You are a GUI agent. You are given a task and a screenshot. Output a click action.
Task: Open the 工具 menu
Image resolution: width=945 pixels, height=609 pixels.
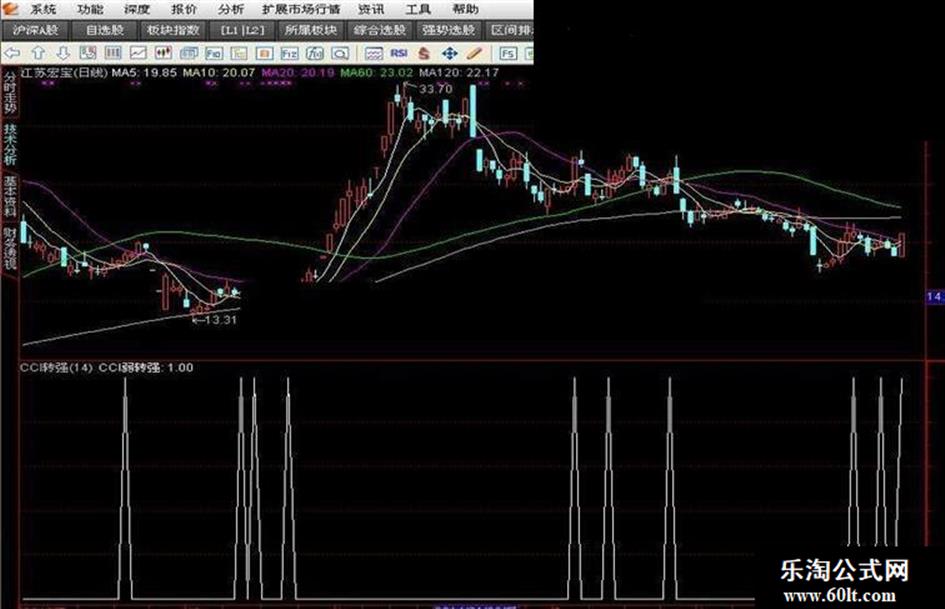[418, 10]
